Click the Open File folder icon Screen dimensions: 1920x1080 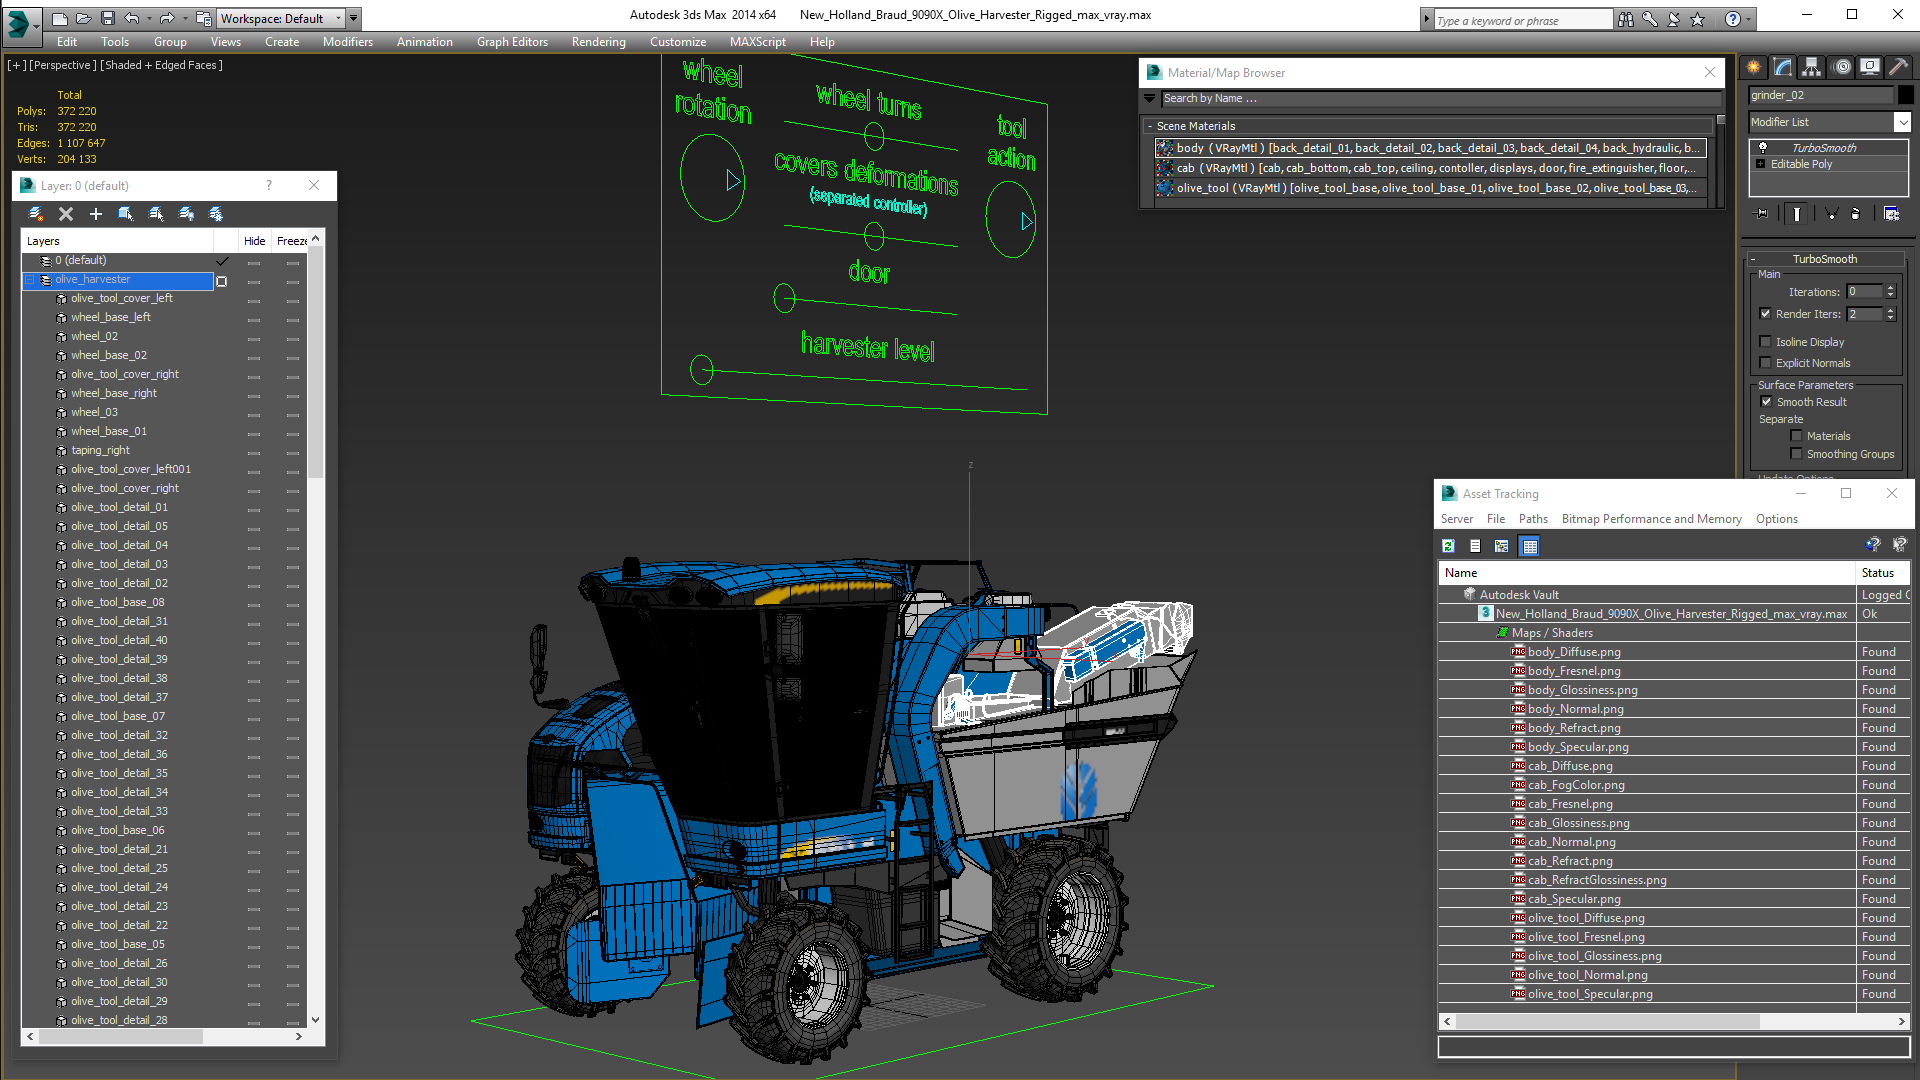84,18
